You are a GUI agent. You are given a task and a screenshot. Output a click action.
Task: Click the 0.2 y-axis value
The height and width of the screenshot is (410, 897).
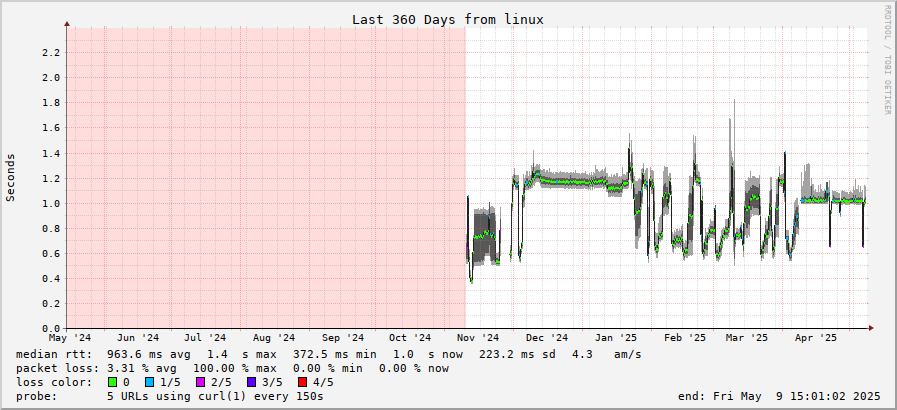click(50, 304)
